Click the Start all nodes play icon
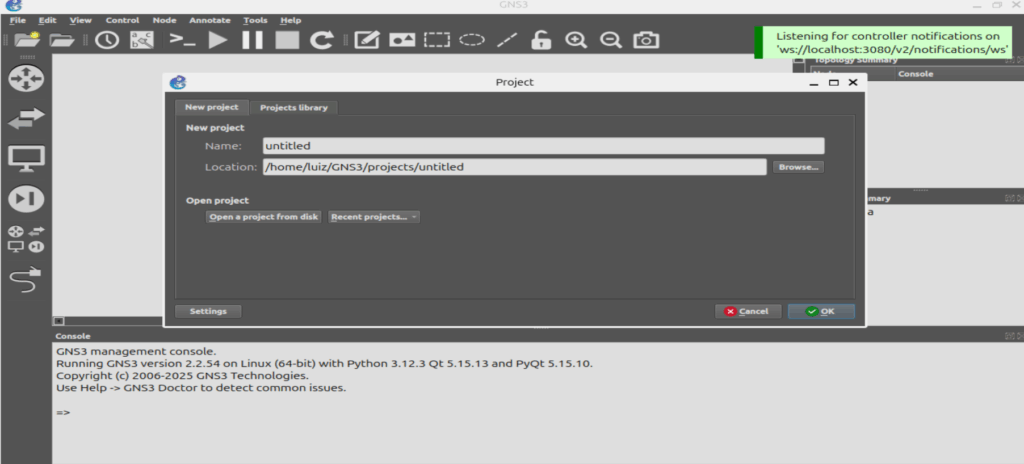Image resolution: width=1024 pixels, height=464 pixels. click(218, 40)
